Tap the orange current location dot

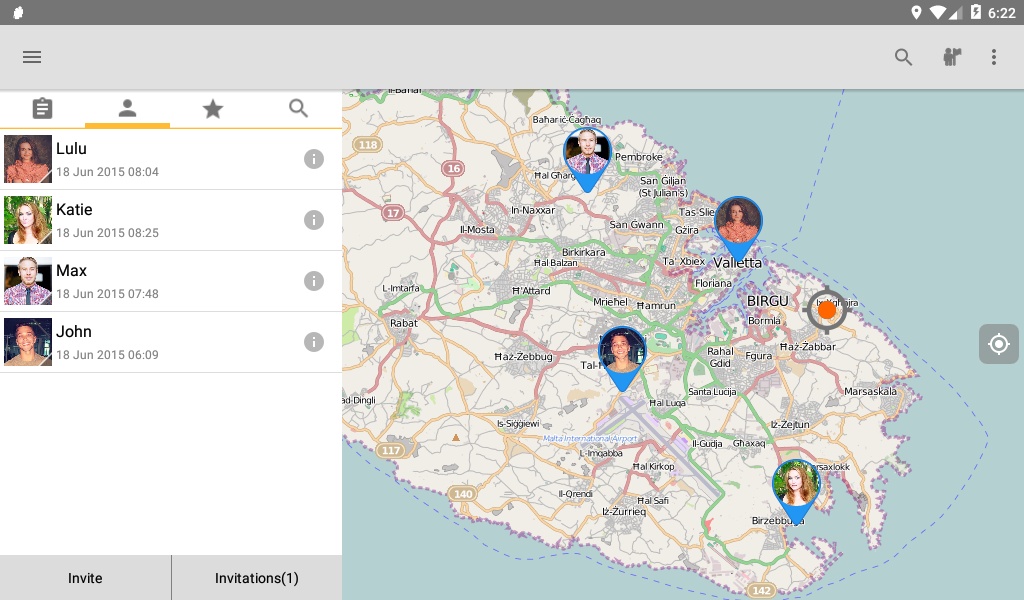point(827,309)
